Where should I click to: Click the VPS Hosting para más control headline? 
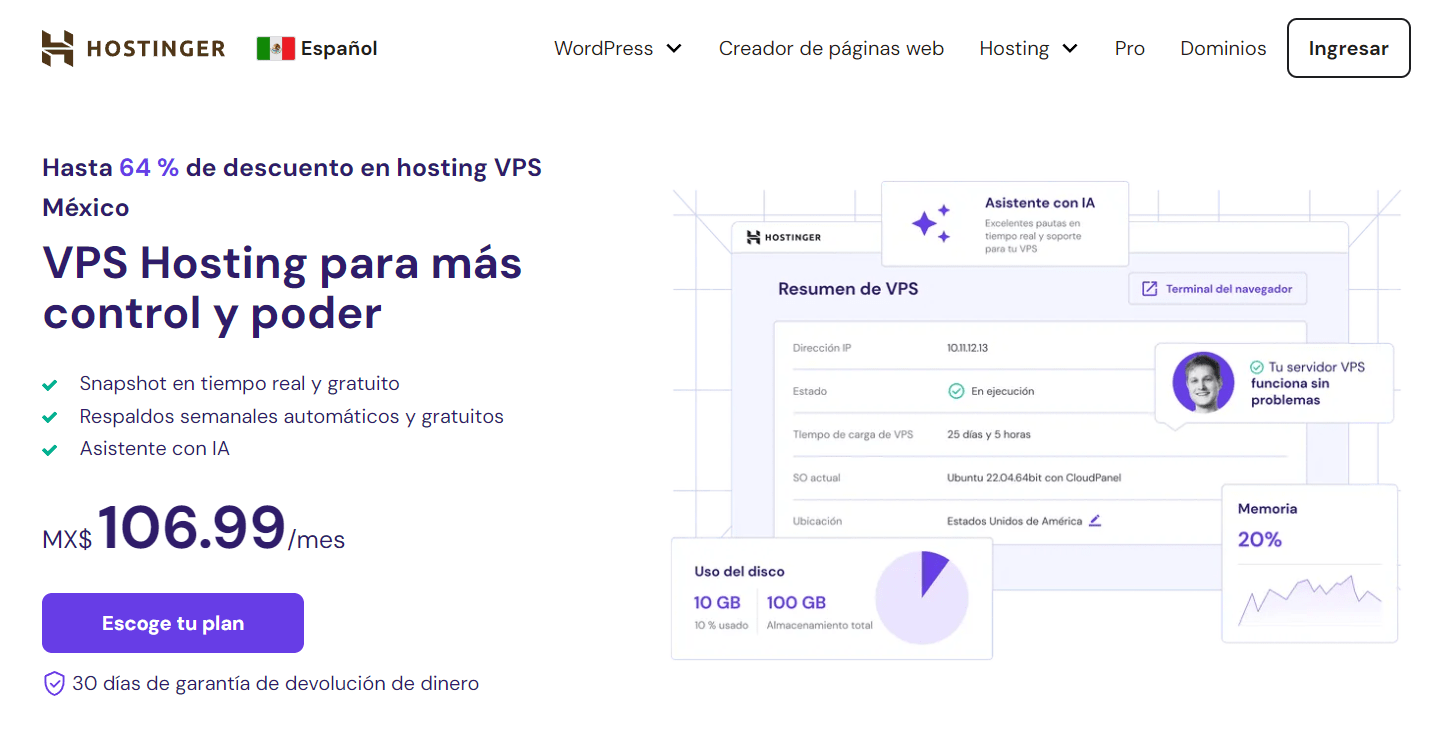(282, 288)
